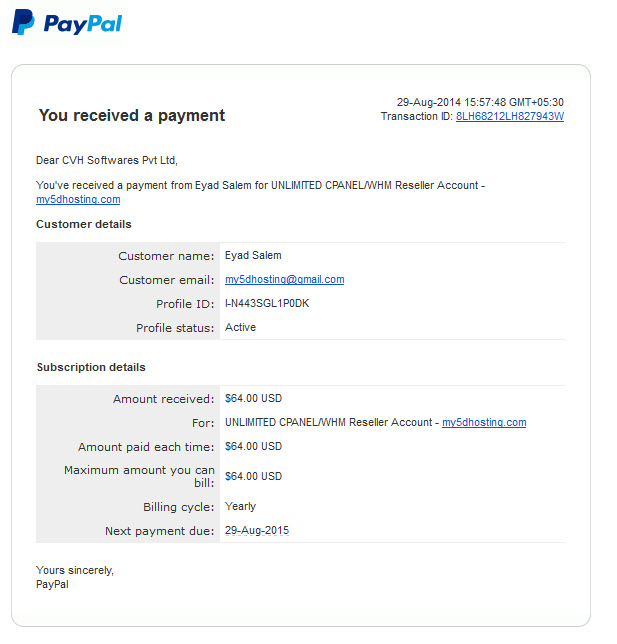Open my5dhosting.com link in subscription details
This screenshot has height=644, width=617.
[484, 423]
